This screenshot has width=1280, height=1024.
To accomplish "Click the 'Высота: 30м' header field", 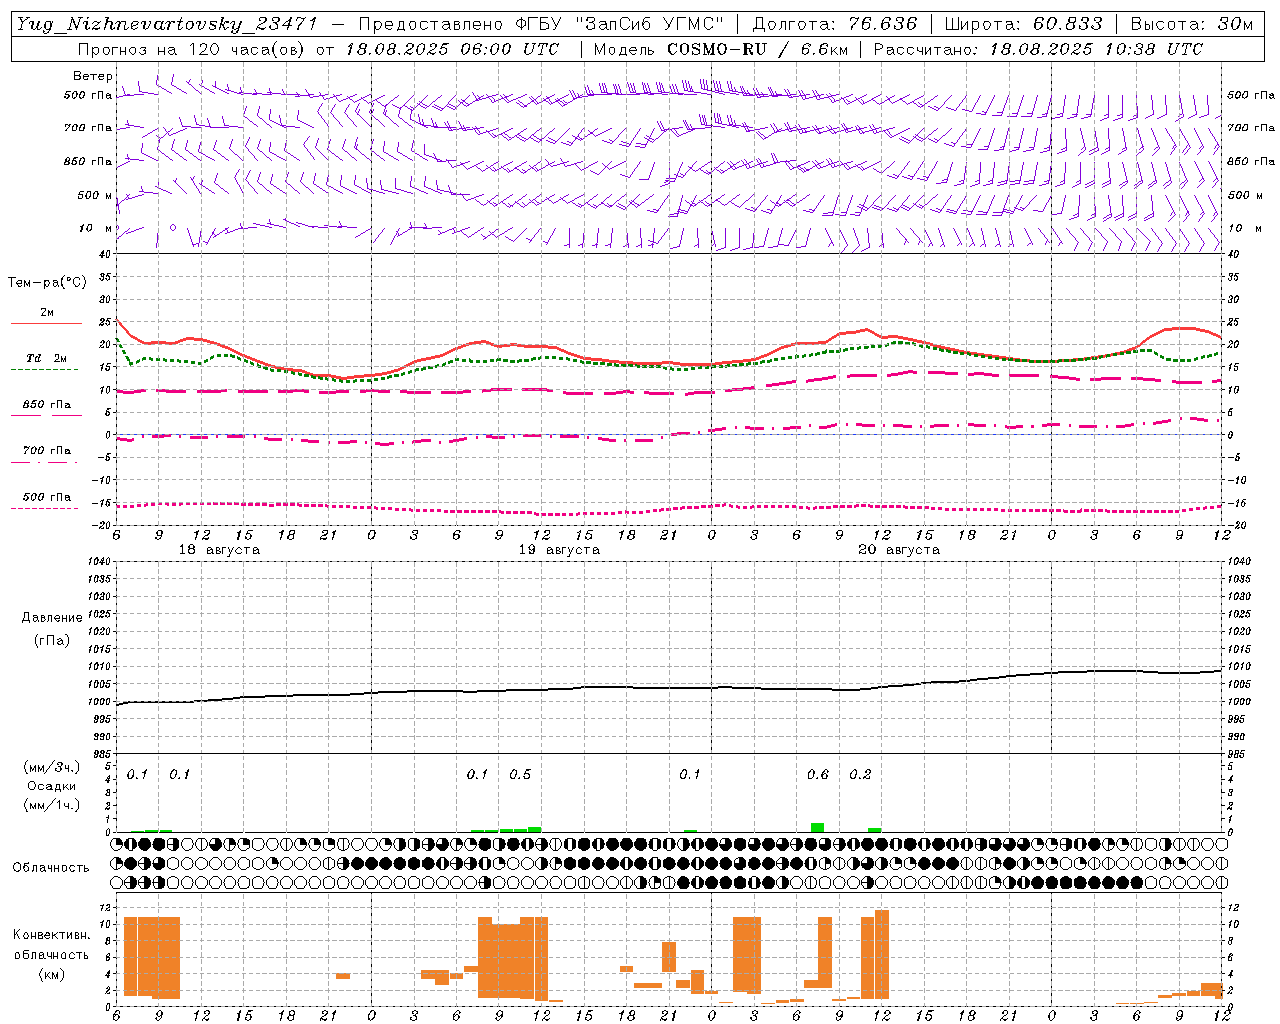I will coord(1191,24).
